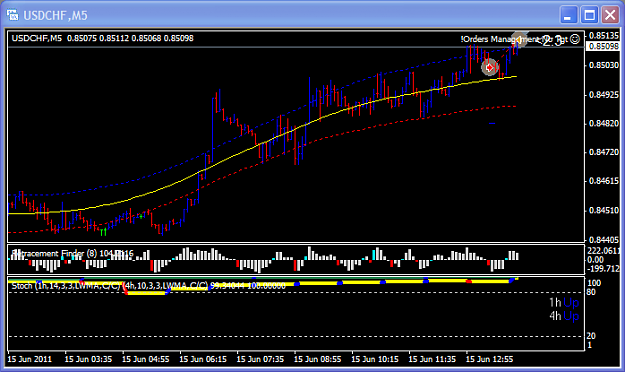The height and width of the screenshot is (372, 625).
Task: Click the 0.84720 price axis label
Action: coord(604,152)
